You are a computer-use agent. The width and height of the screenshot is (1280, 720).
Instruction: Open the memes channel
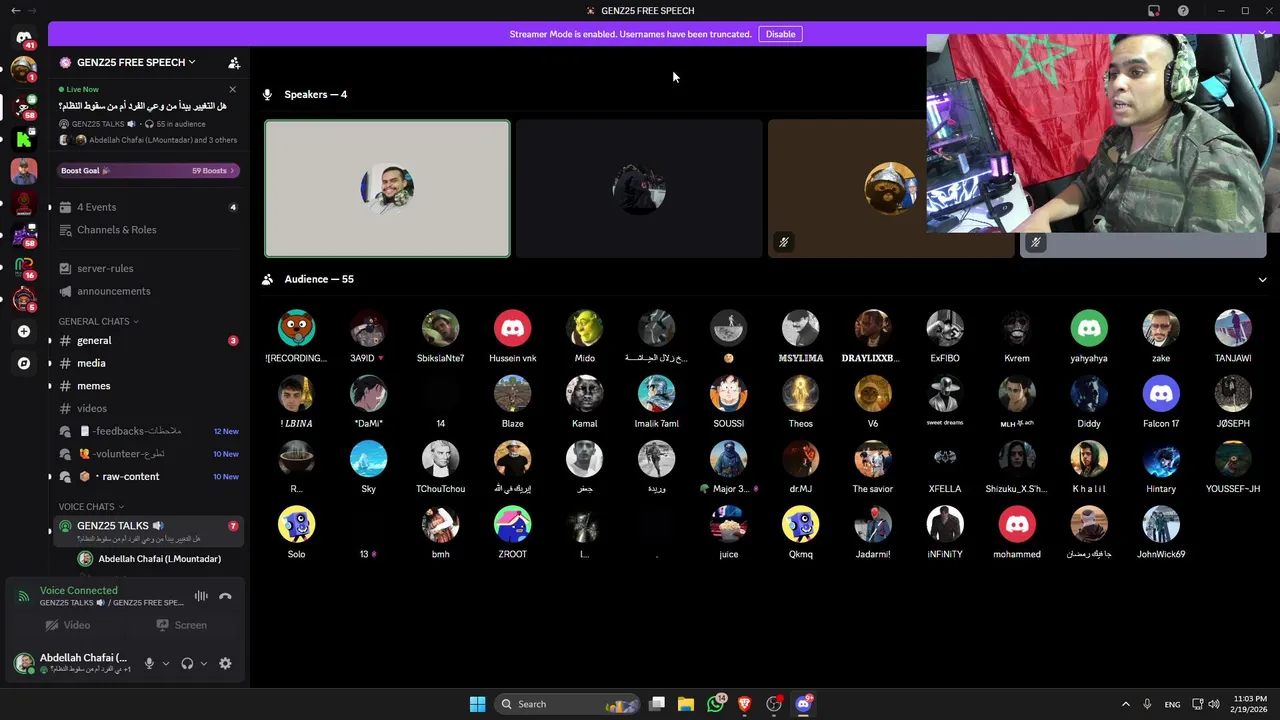148,386
